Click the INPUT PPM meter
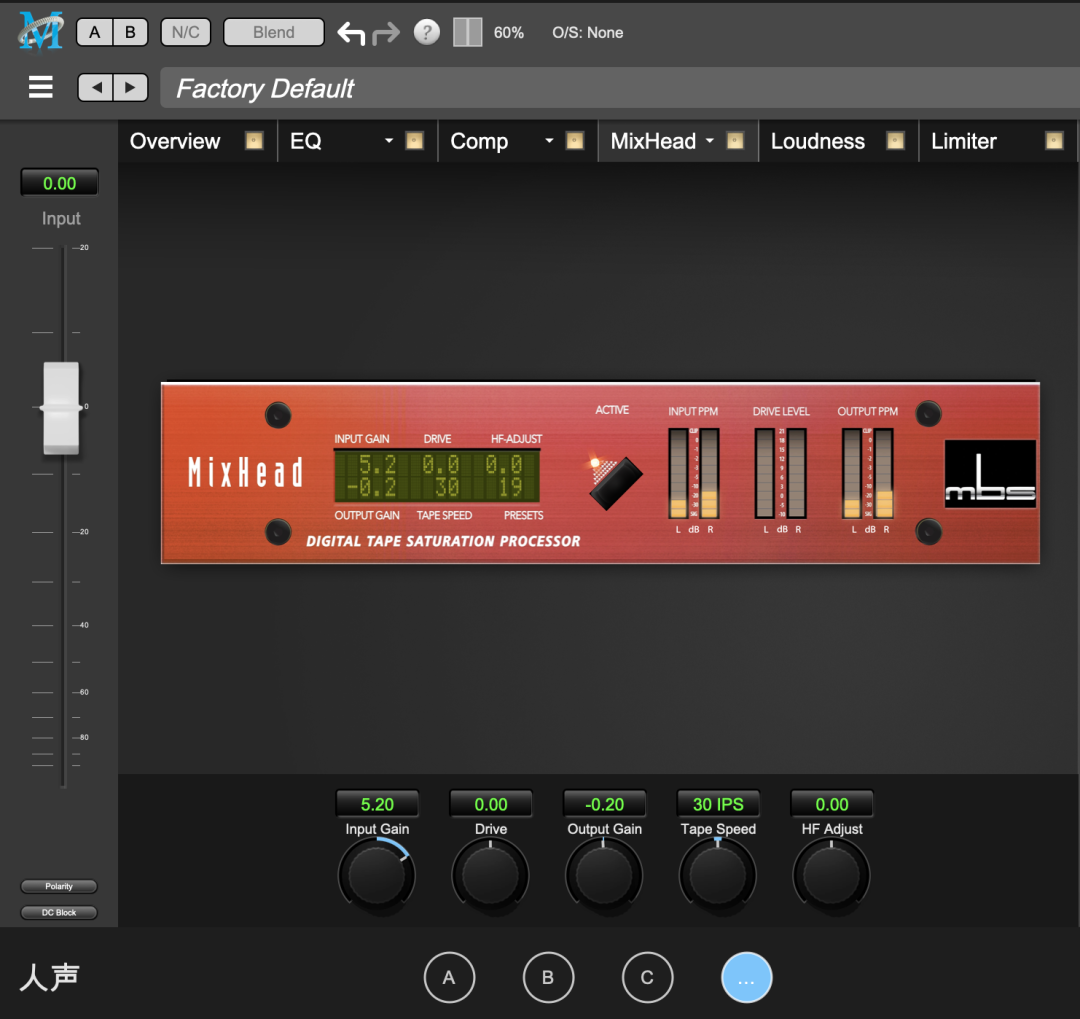 pos(694,473)
